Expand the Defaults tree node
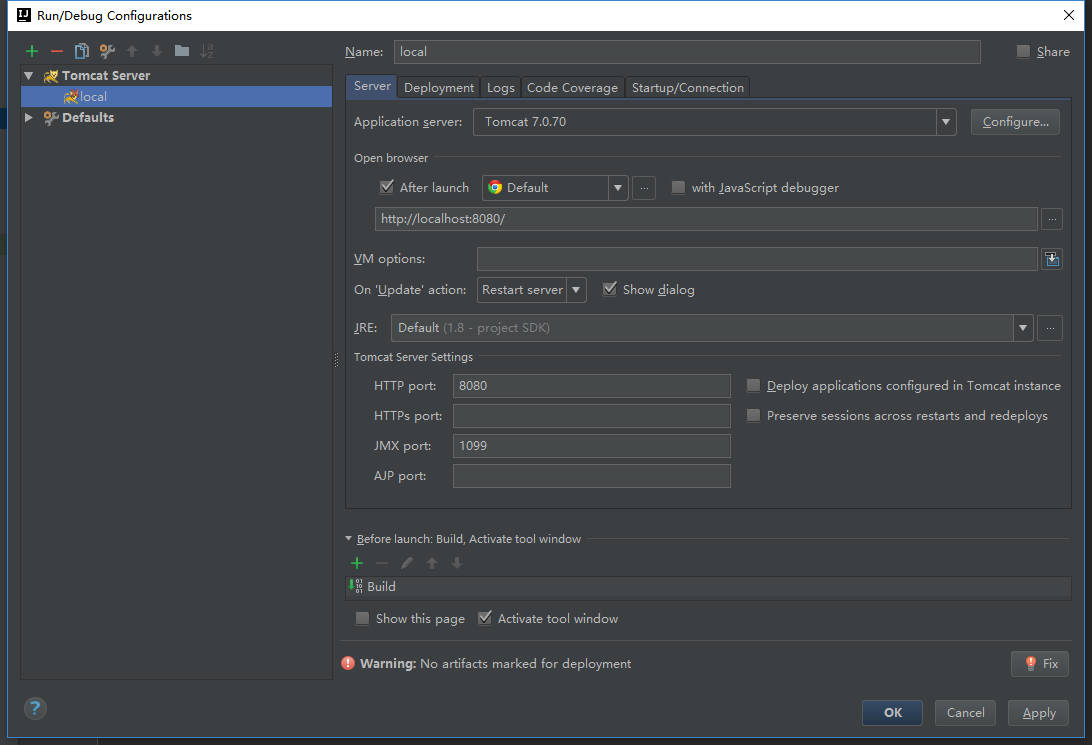The width and height of the screenshot is (1092, 745). tap(29, 118)
